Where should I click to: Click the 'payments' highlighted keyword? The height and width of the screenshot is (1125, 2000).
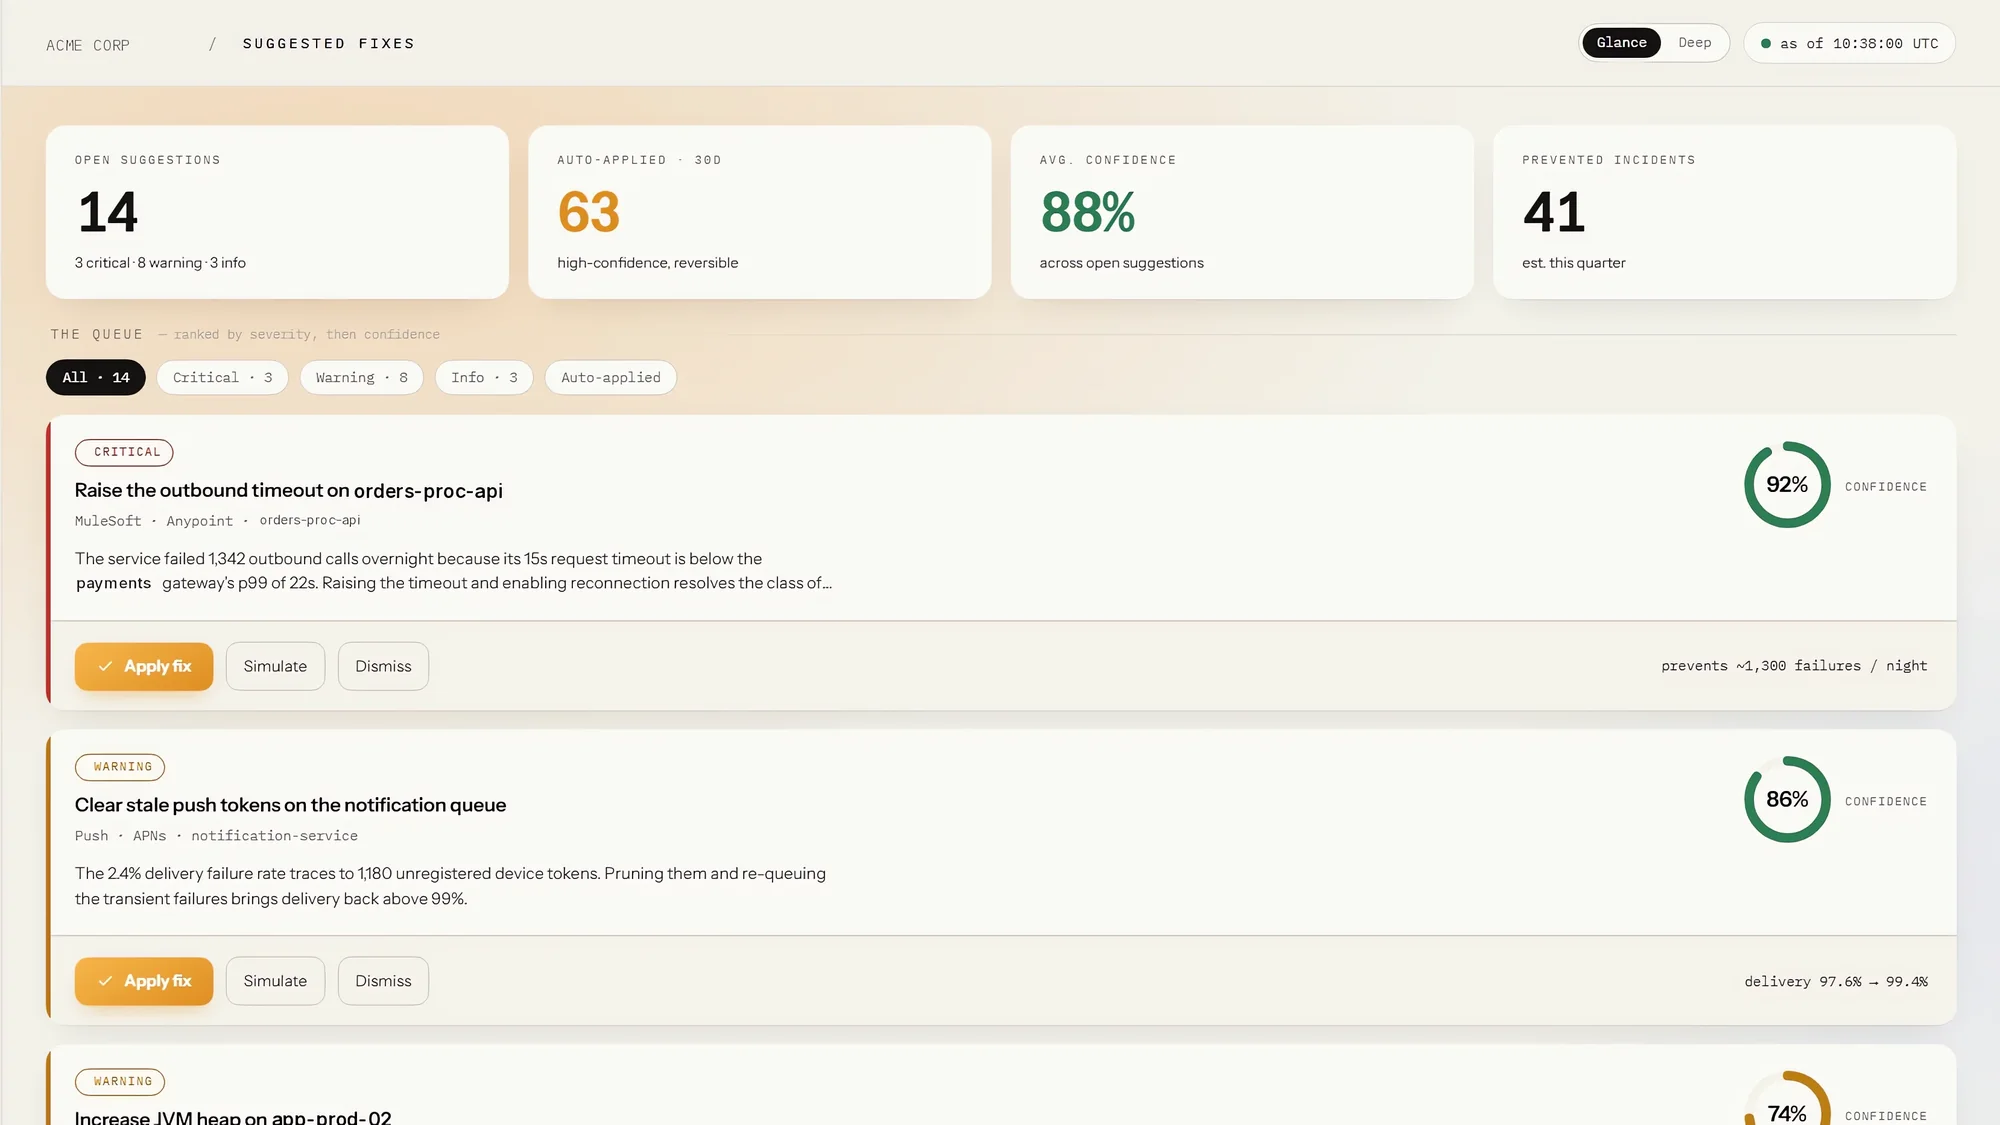click(x=114, y=583)
